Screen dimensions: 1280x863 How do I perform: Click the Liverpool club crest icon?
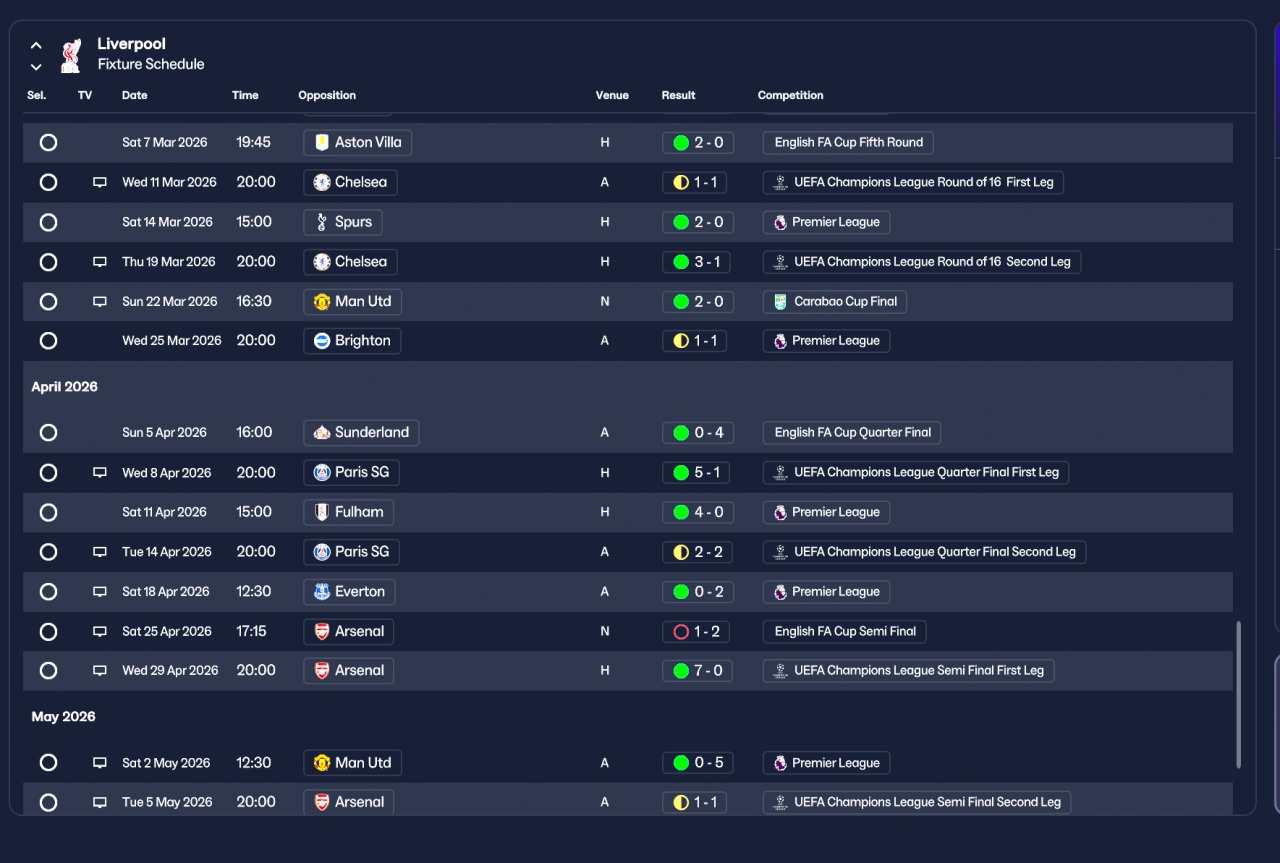[71, 55]
